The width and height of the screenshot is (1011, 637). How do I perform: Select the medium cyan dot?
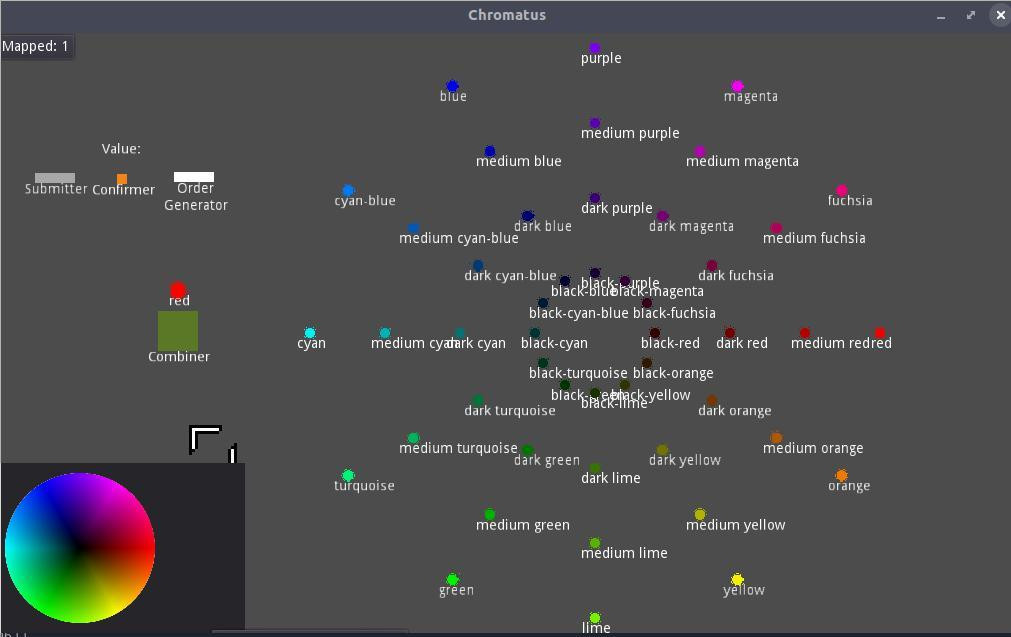tap(385, 333)
